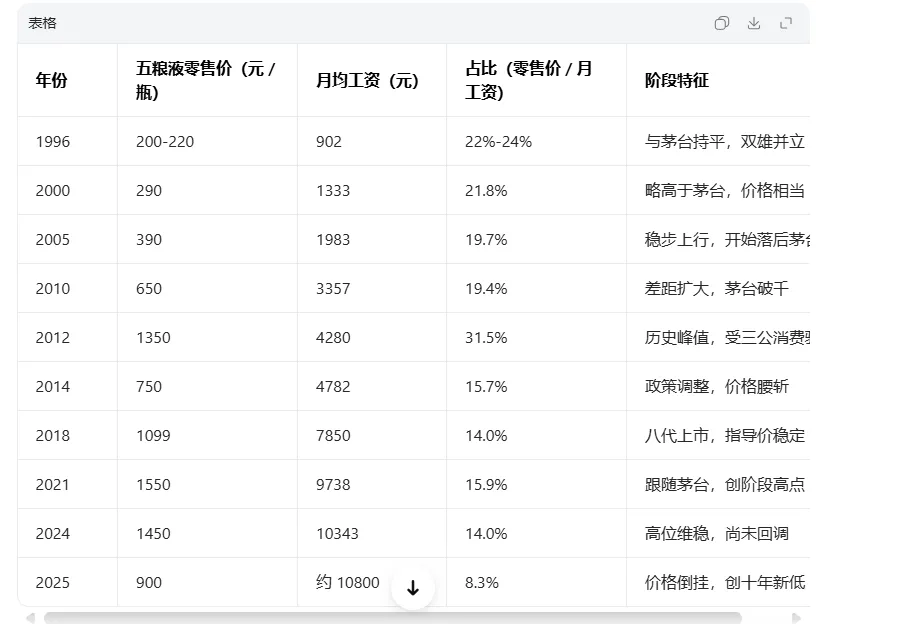898x624 pixels.
Task: Select the price cell 1450
Action: [207, 533]
